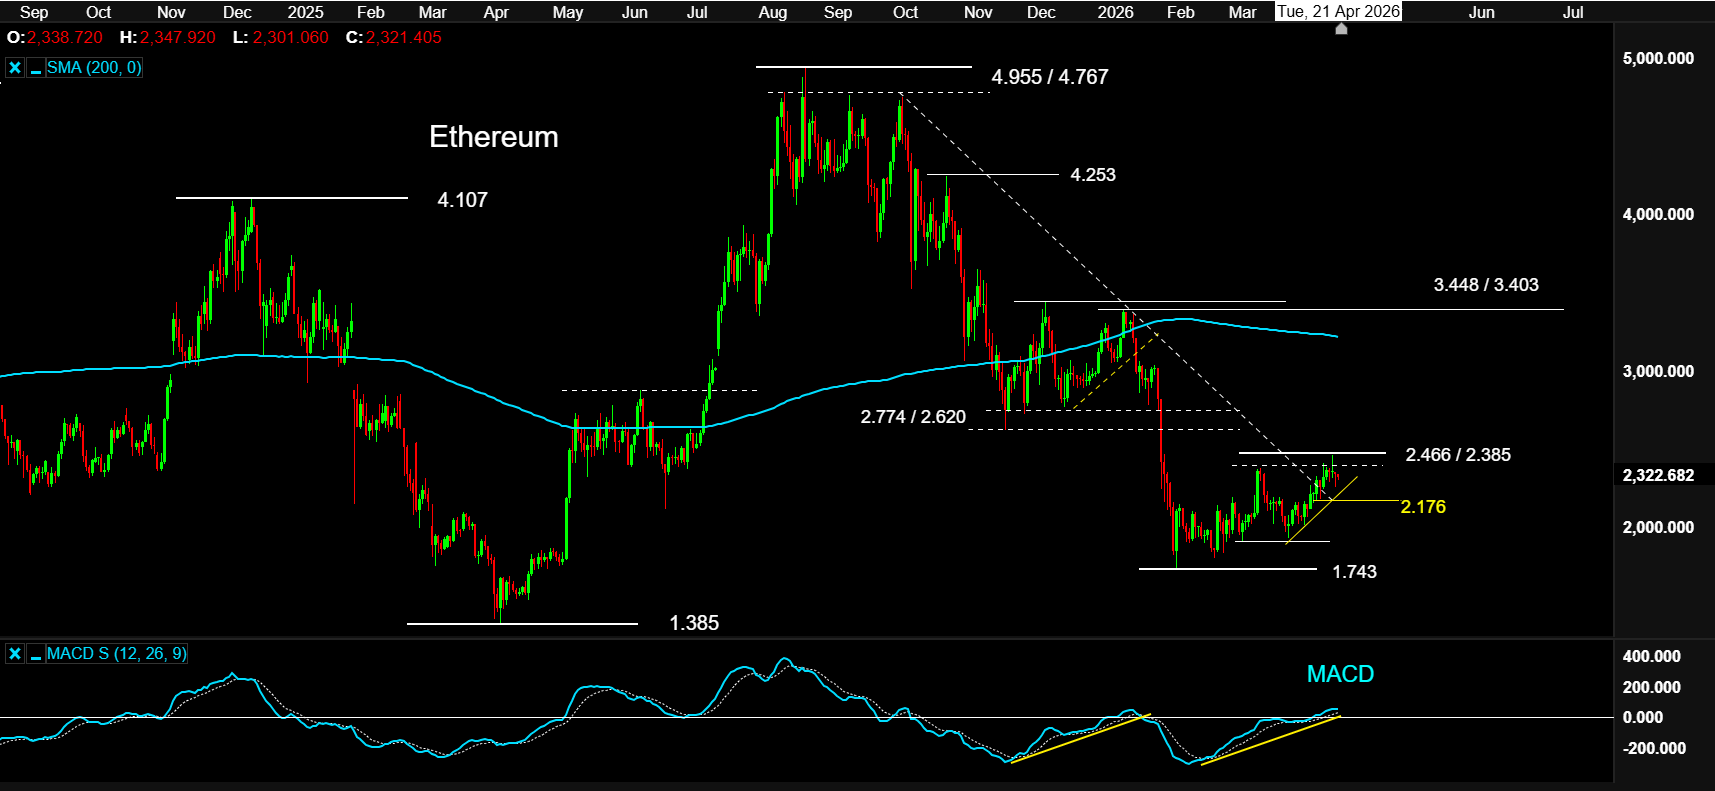Select the 'Tue, 21 Apr 2026' date label
This screenshot has width=1715, height=791.
[1339, 12]
